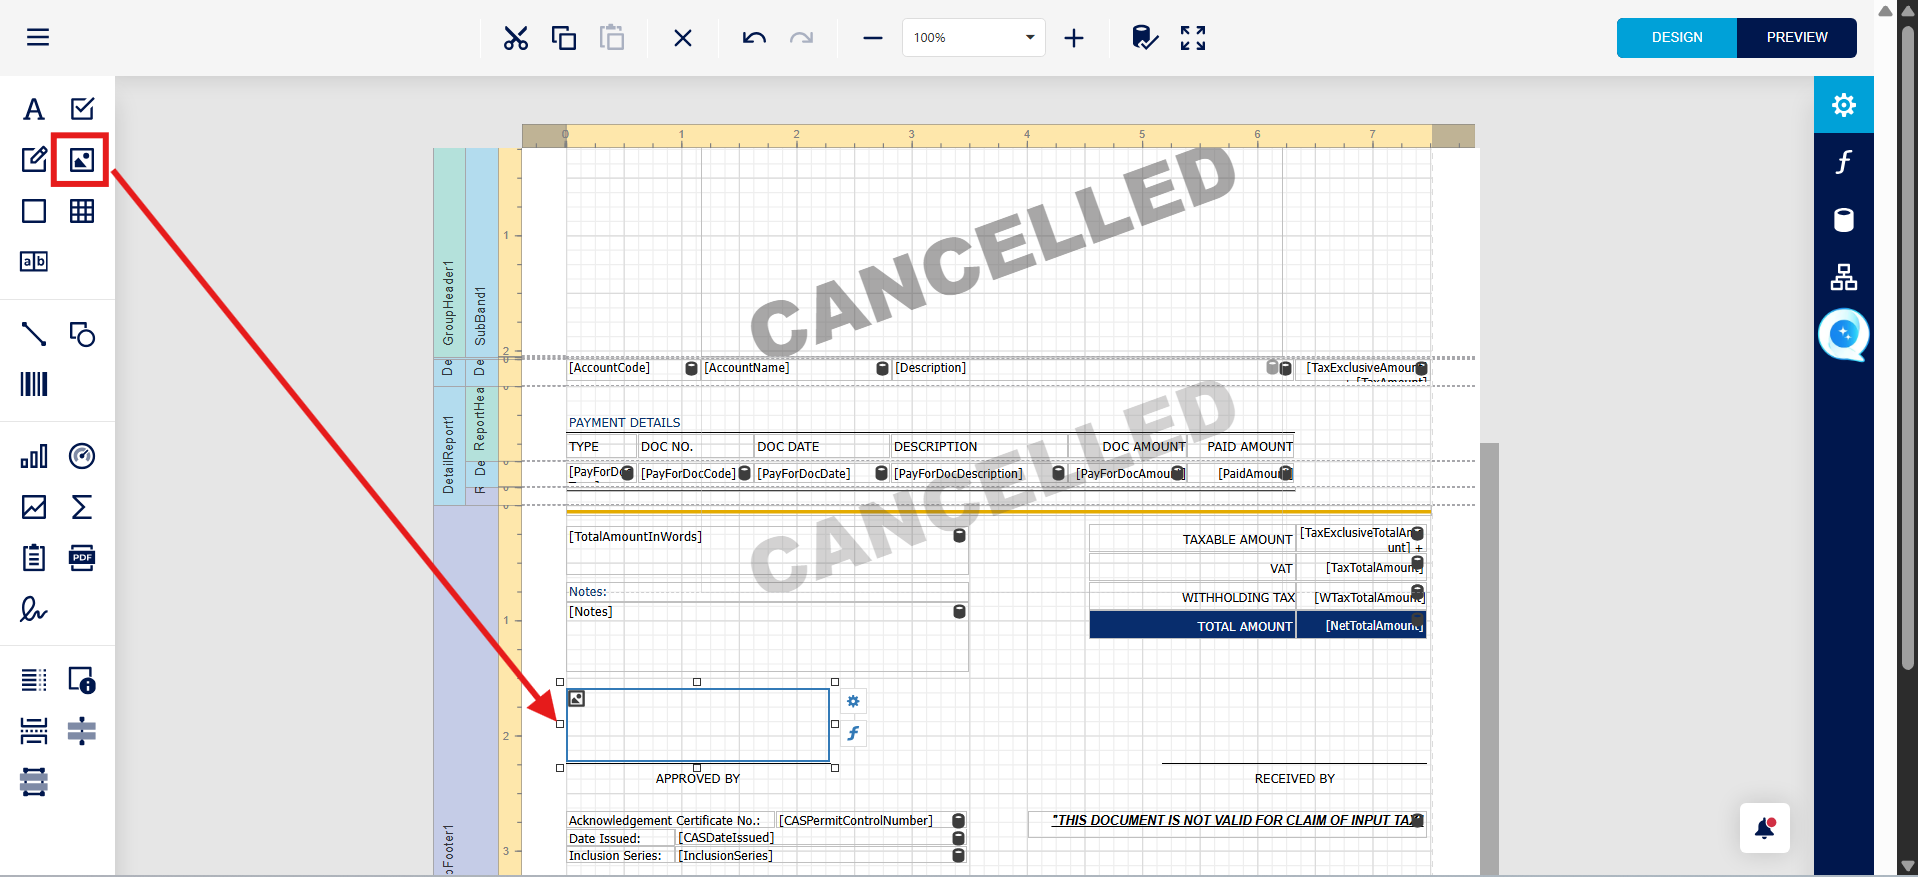Open the Field List database panel
This screenshot has height=877, width=1918.
point(1844,220)
